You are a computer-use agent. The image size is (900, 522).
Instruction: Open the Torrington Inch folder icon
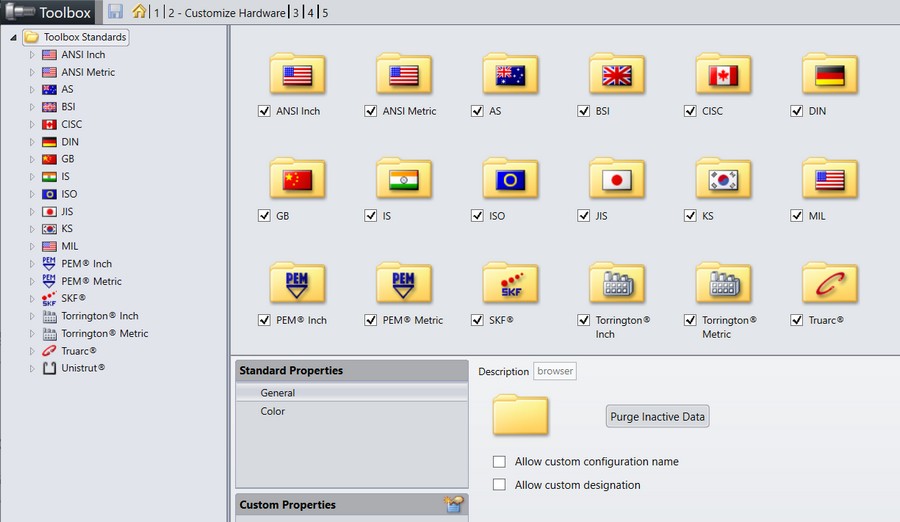click(x=617, y=283)
